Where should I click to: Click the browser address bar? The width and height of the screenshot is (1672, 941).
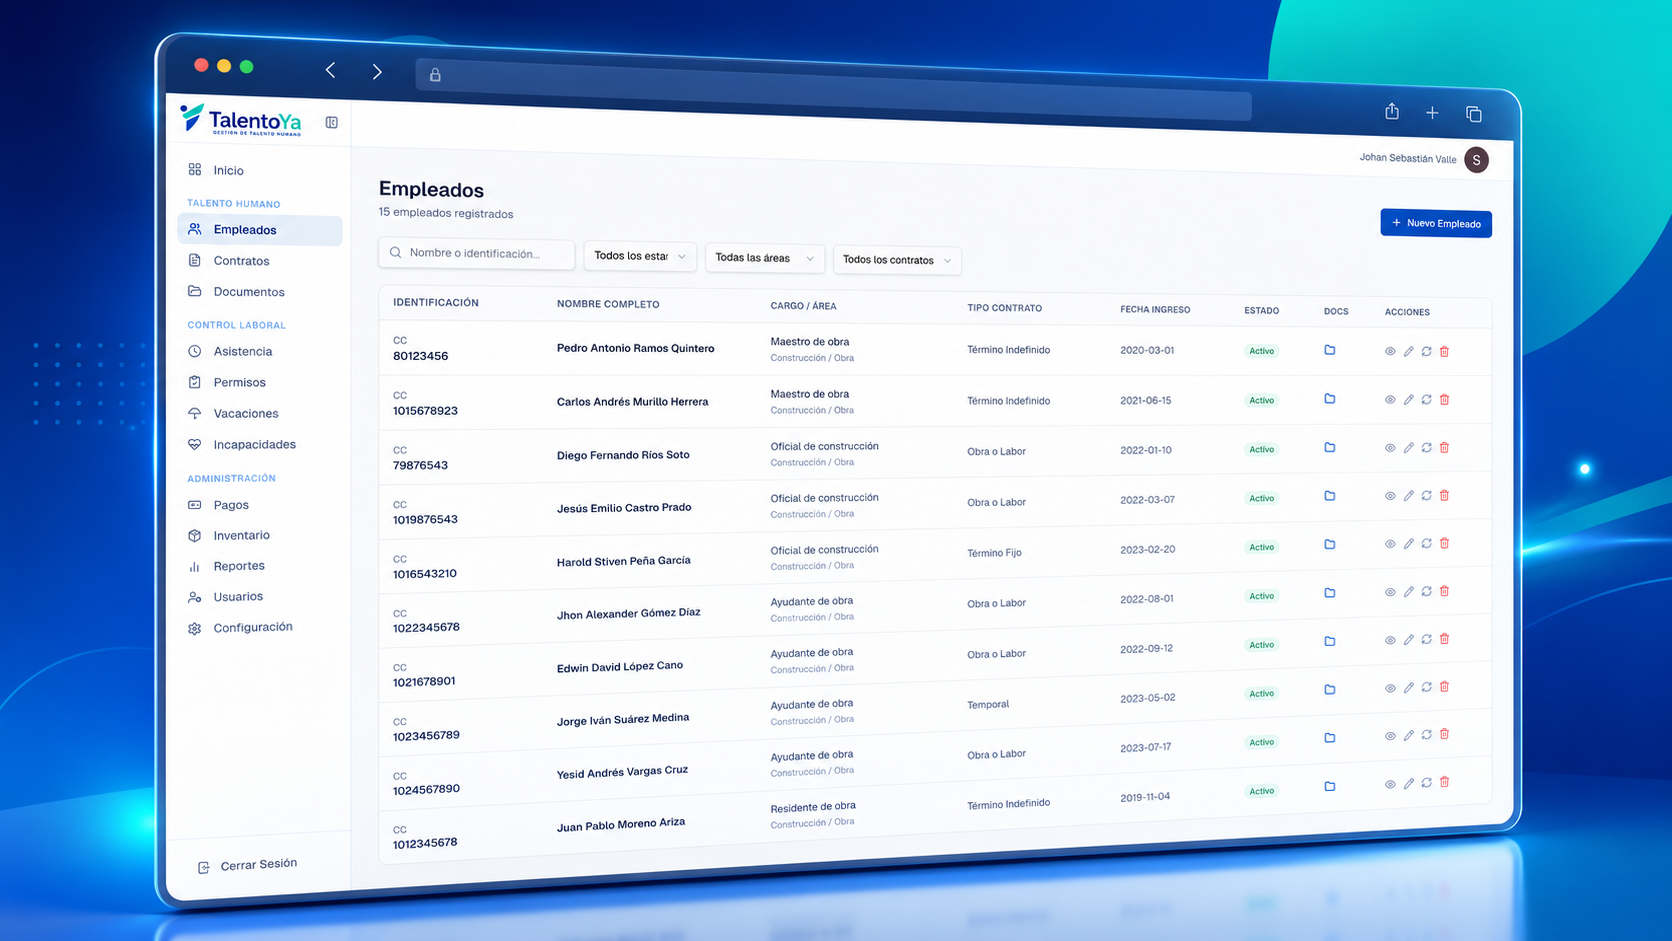coord(833,90)
